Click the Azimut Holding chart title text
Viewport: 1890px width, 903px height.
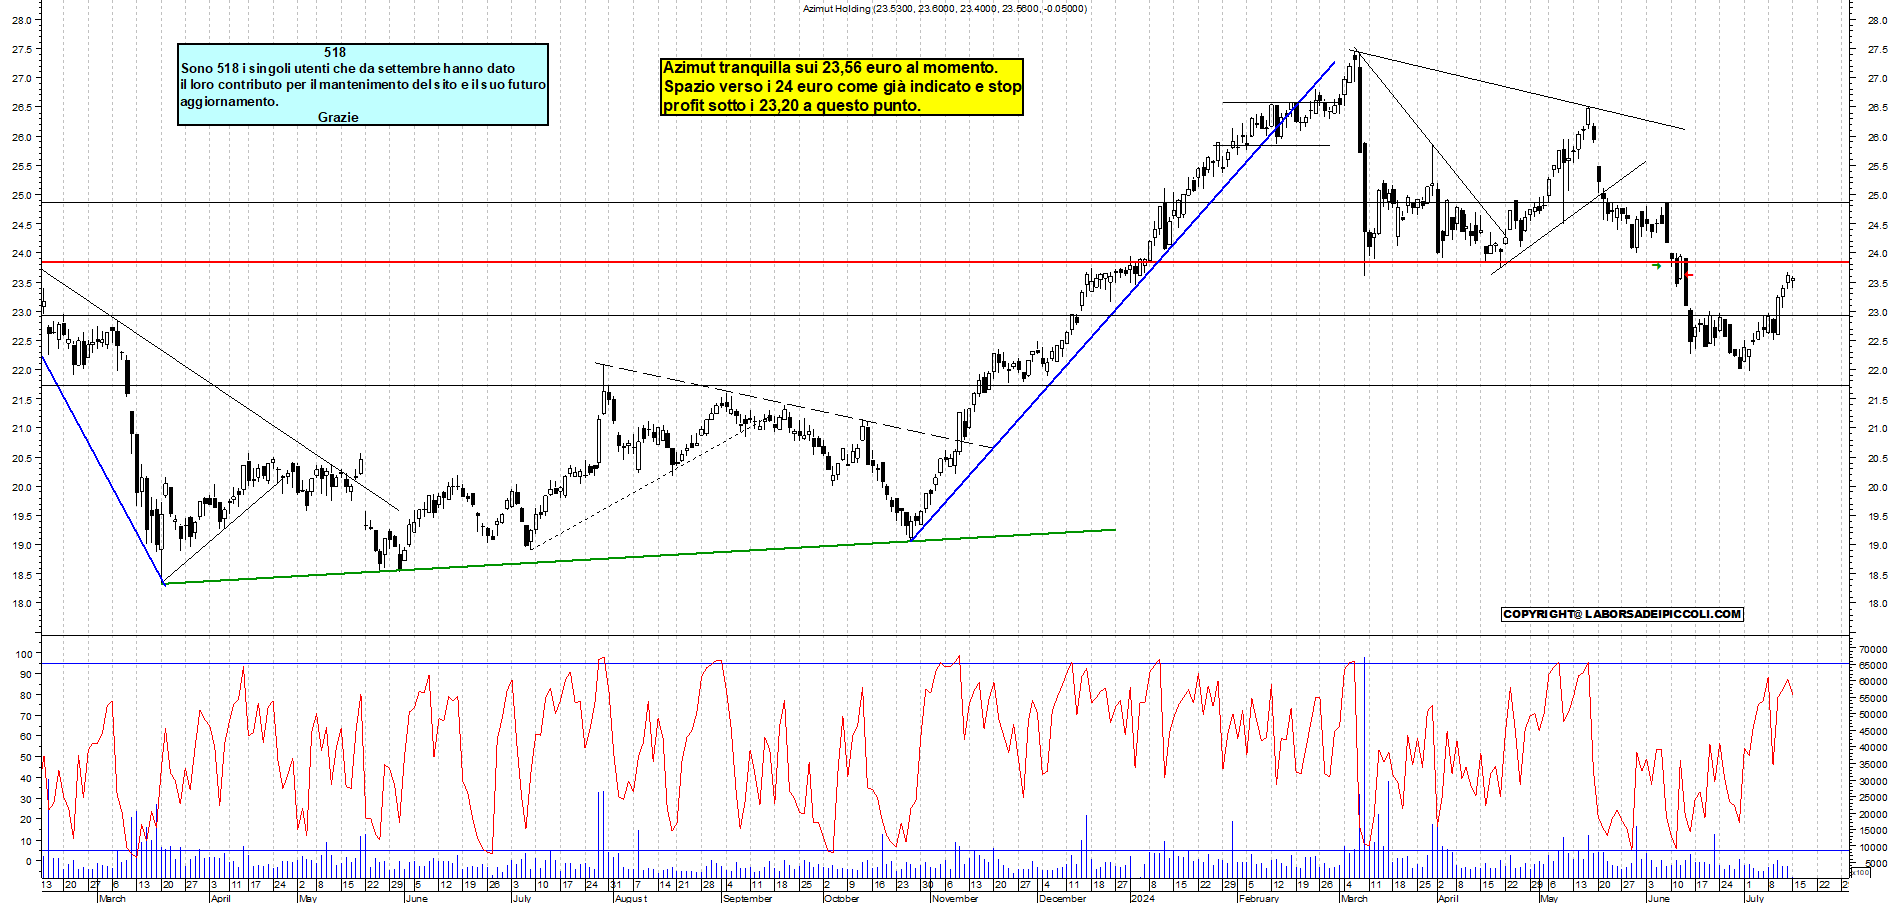point(944,8)
